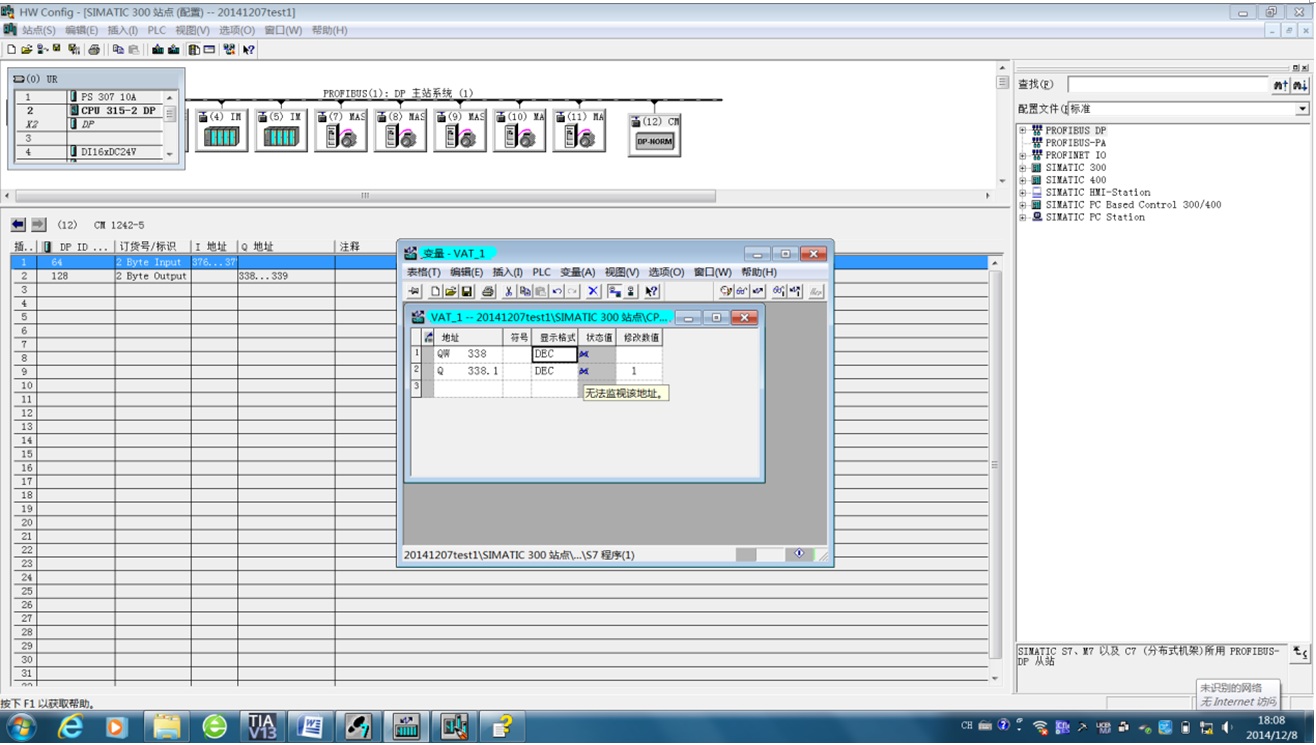Click the Help pointer icon in VAT_1 toolbar

tap(652, 291)
